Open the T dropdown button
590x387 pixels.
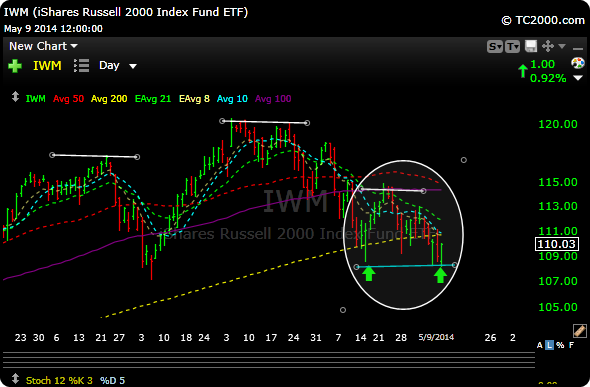512,47
